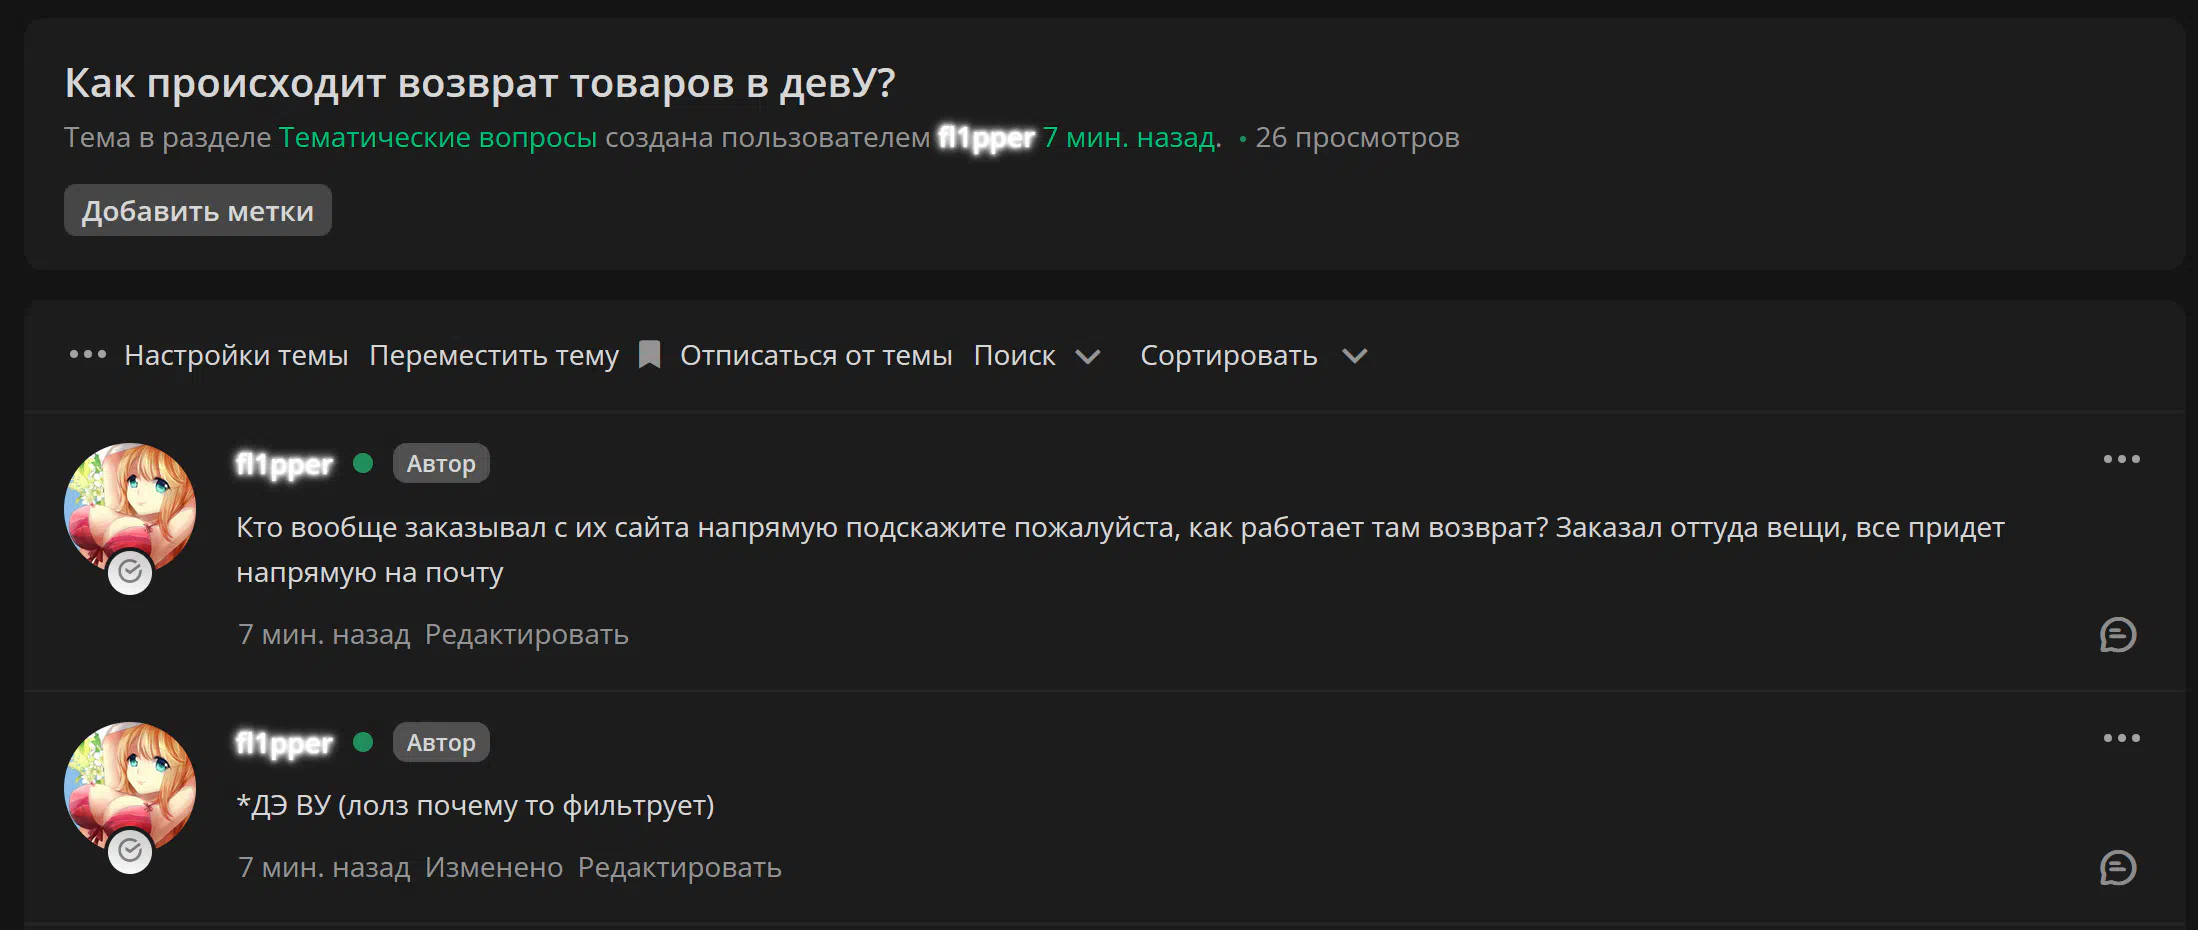Screen dimensions: 2198x930
Task: Open the Тематические вопросы section link
Action: click(438, 138)
